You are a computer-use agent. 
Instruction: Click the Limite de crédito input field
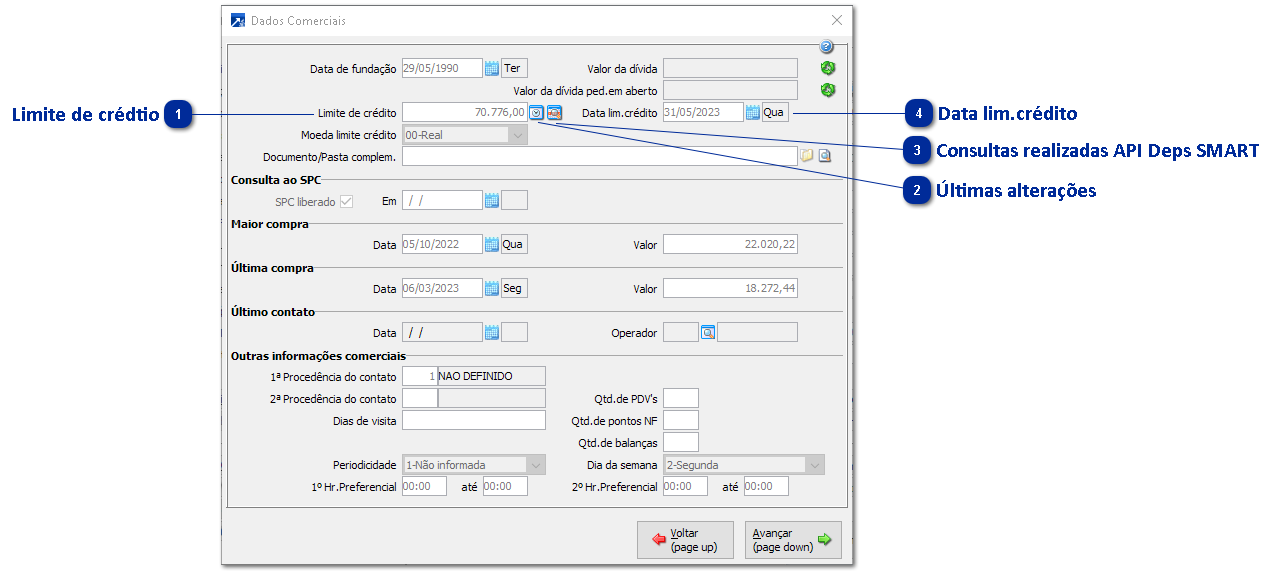(464, 113)
